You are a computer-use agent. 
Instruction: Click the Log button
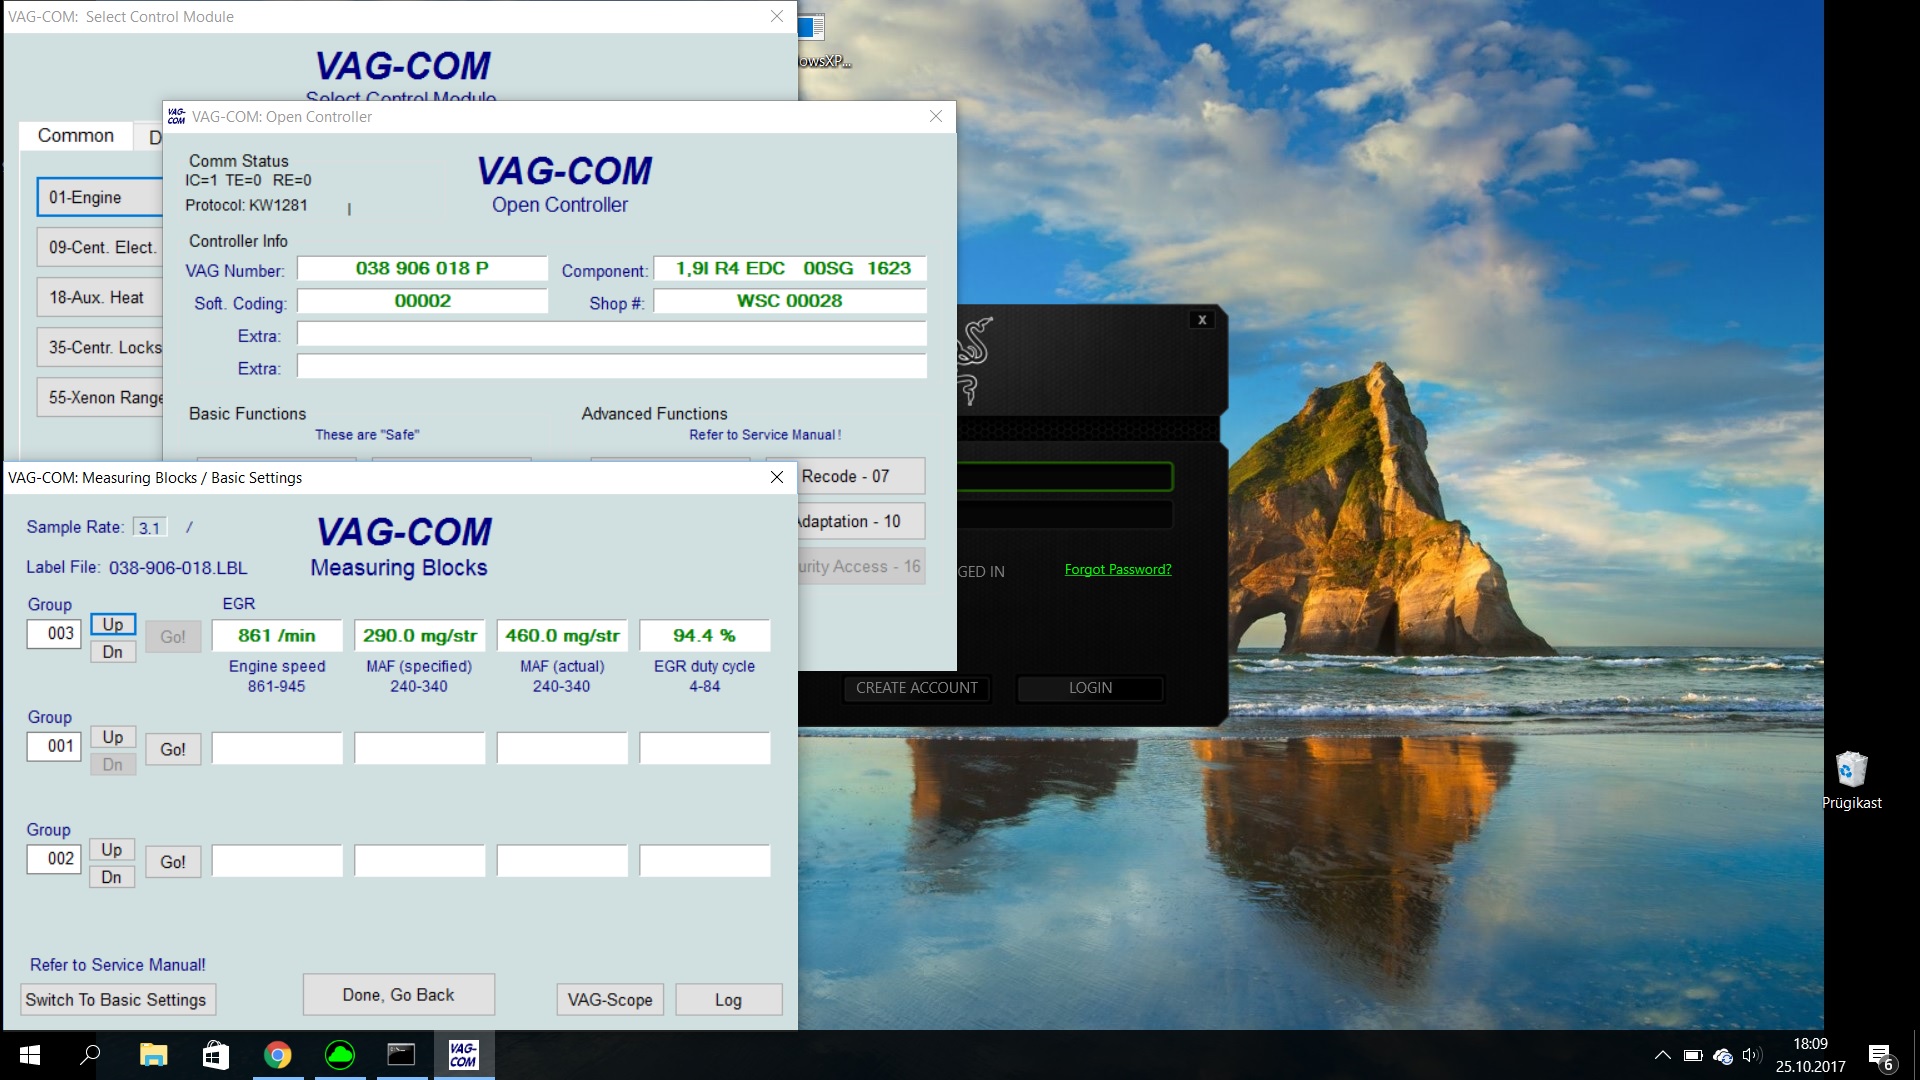[728, 999]
